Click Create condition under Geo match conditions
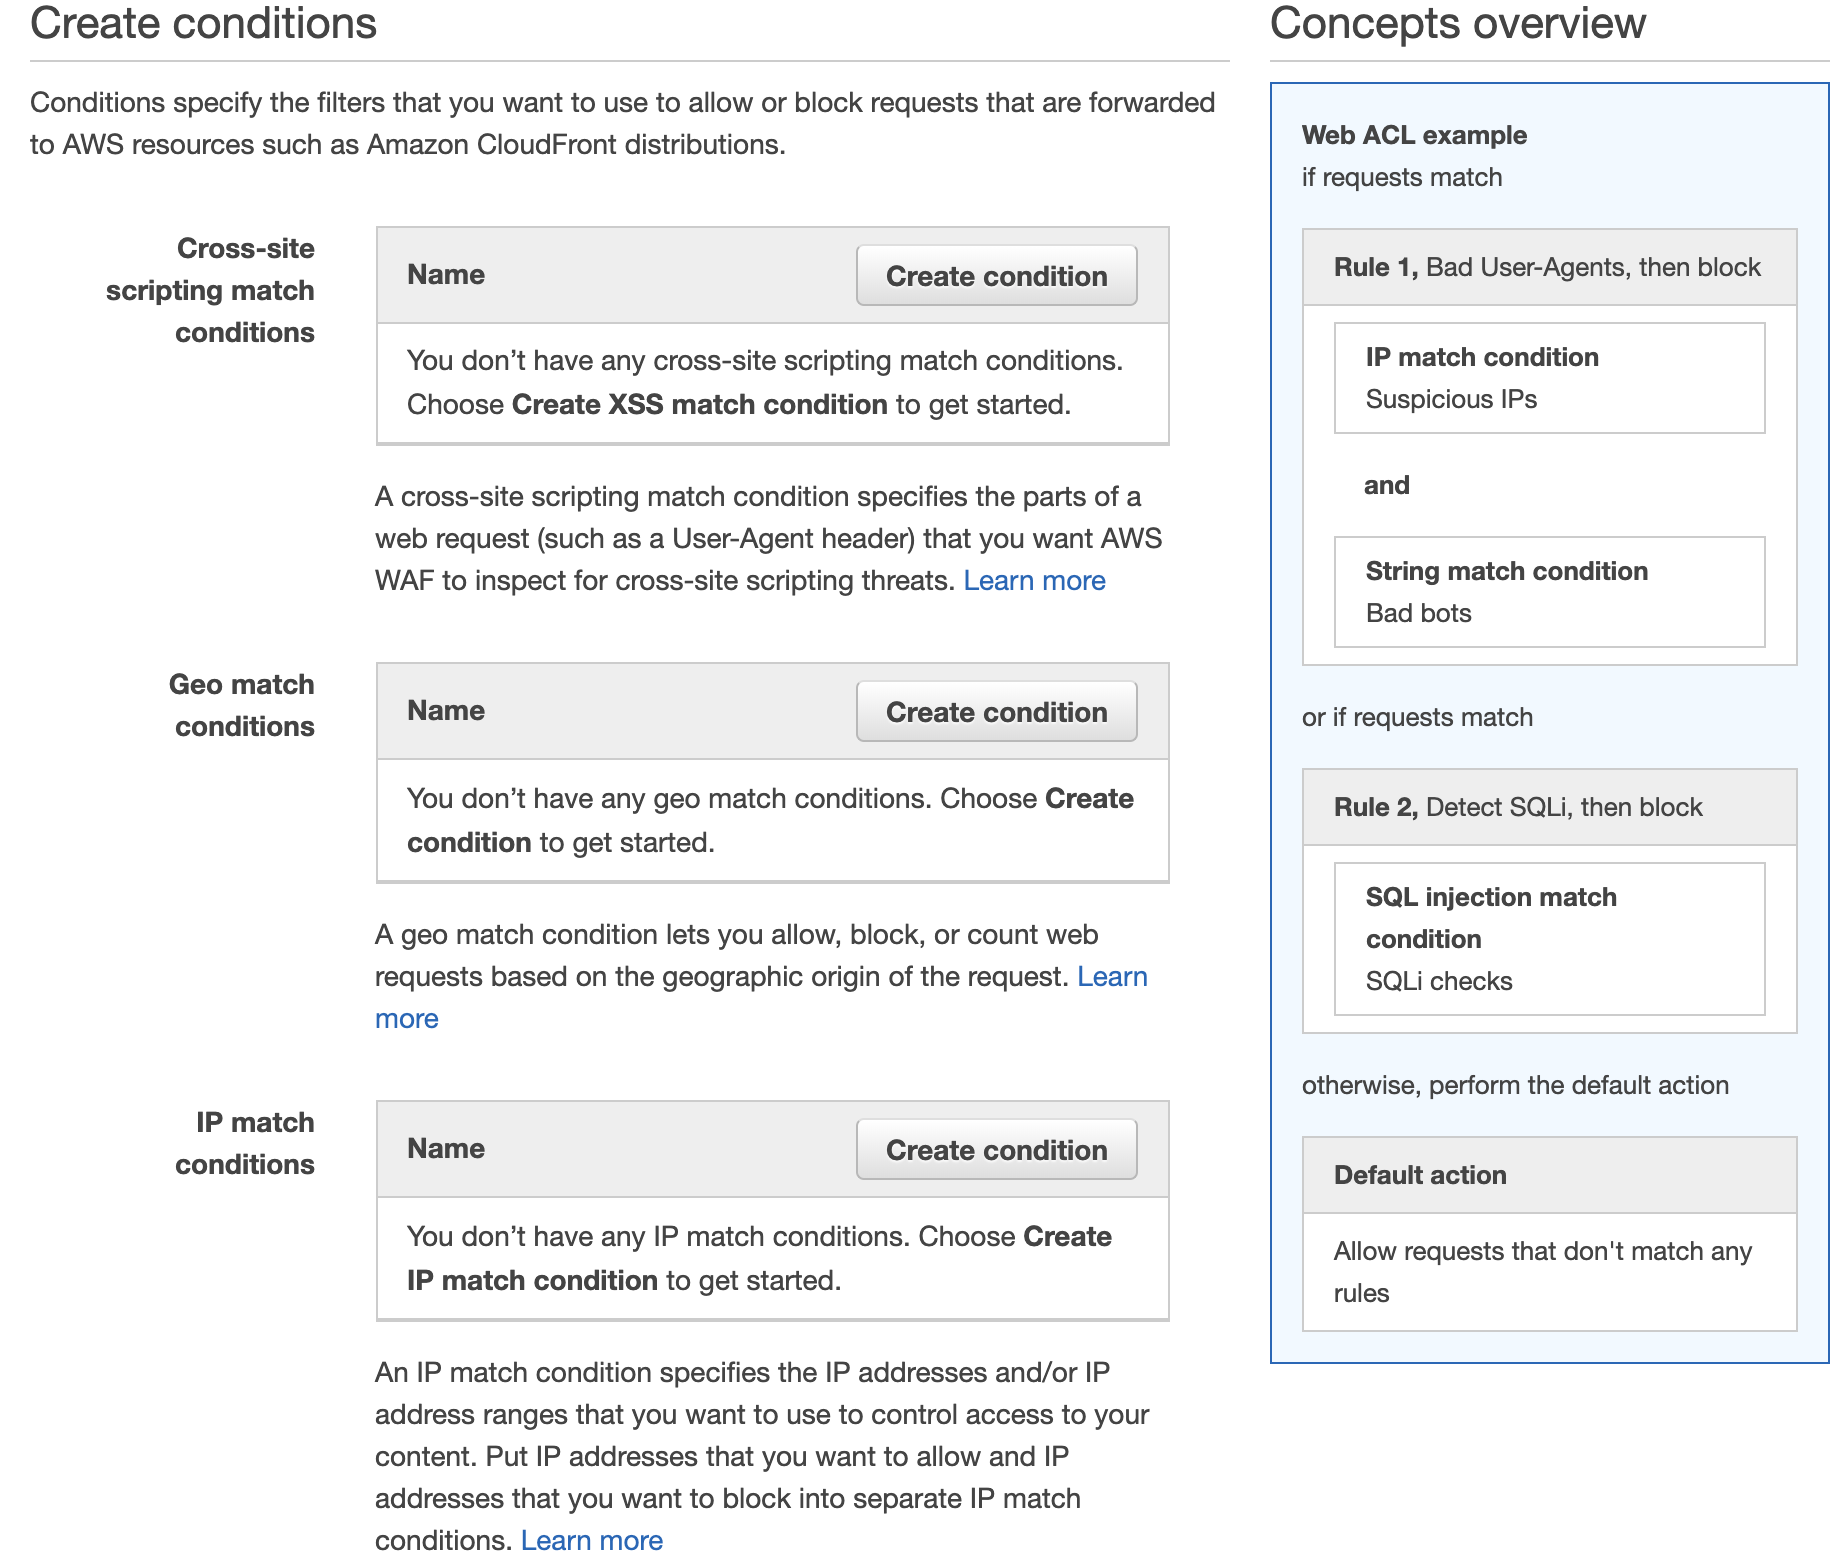 click(996, 711)
